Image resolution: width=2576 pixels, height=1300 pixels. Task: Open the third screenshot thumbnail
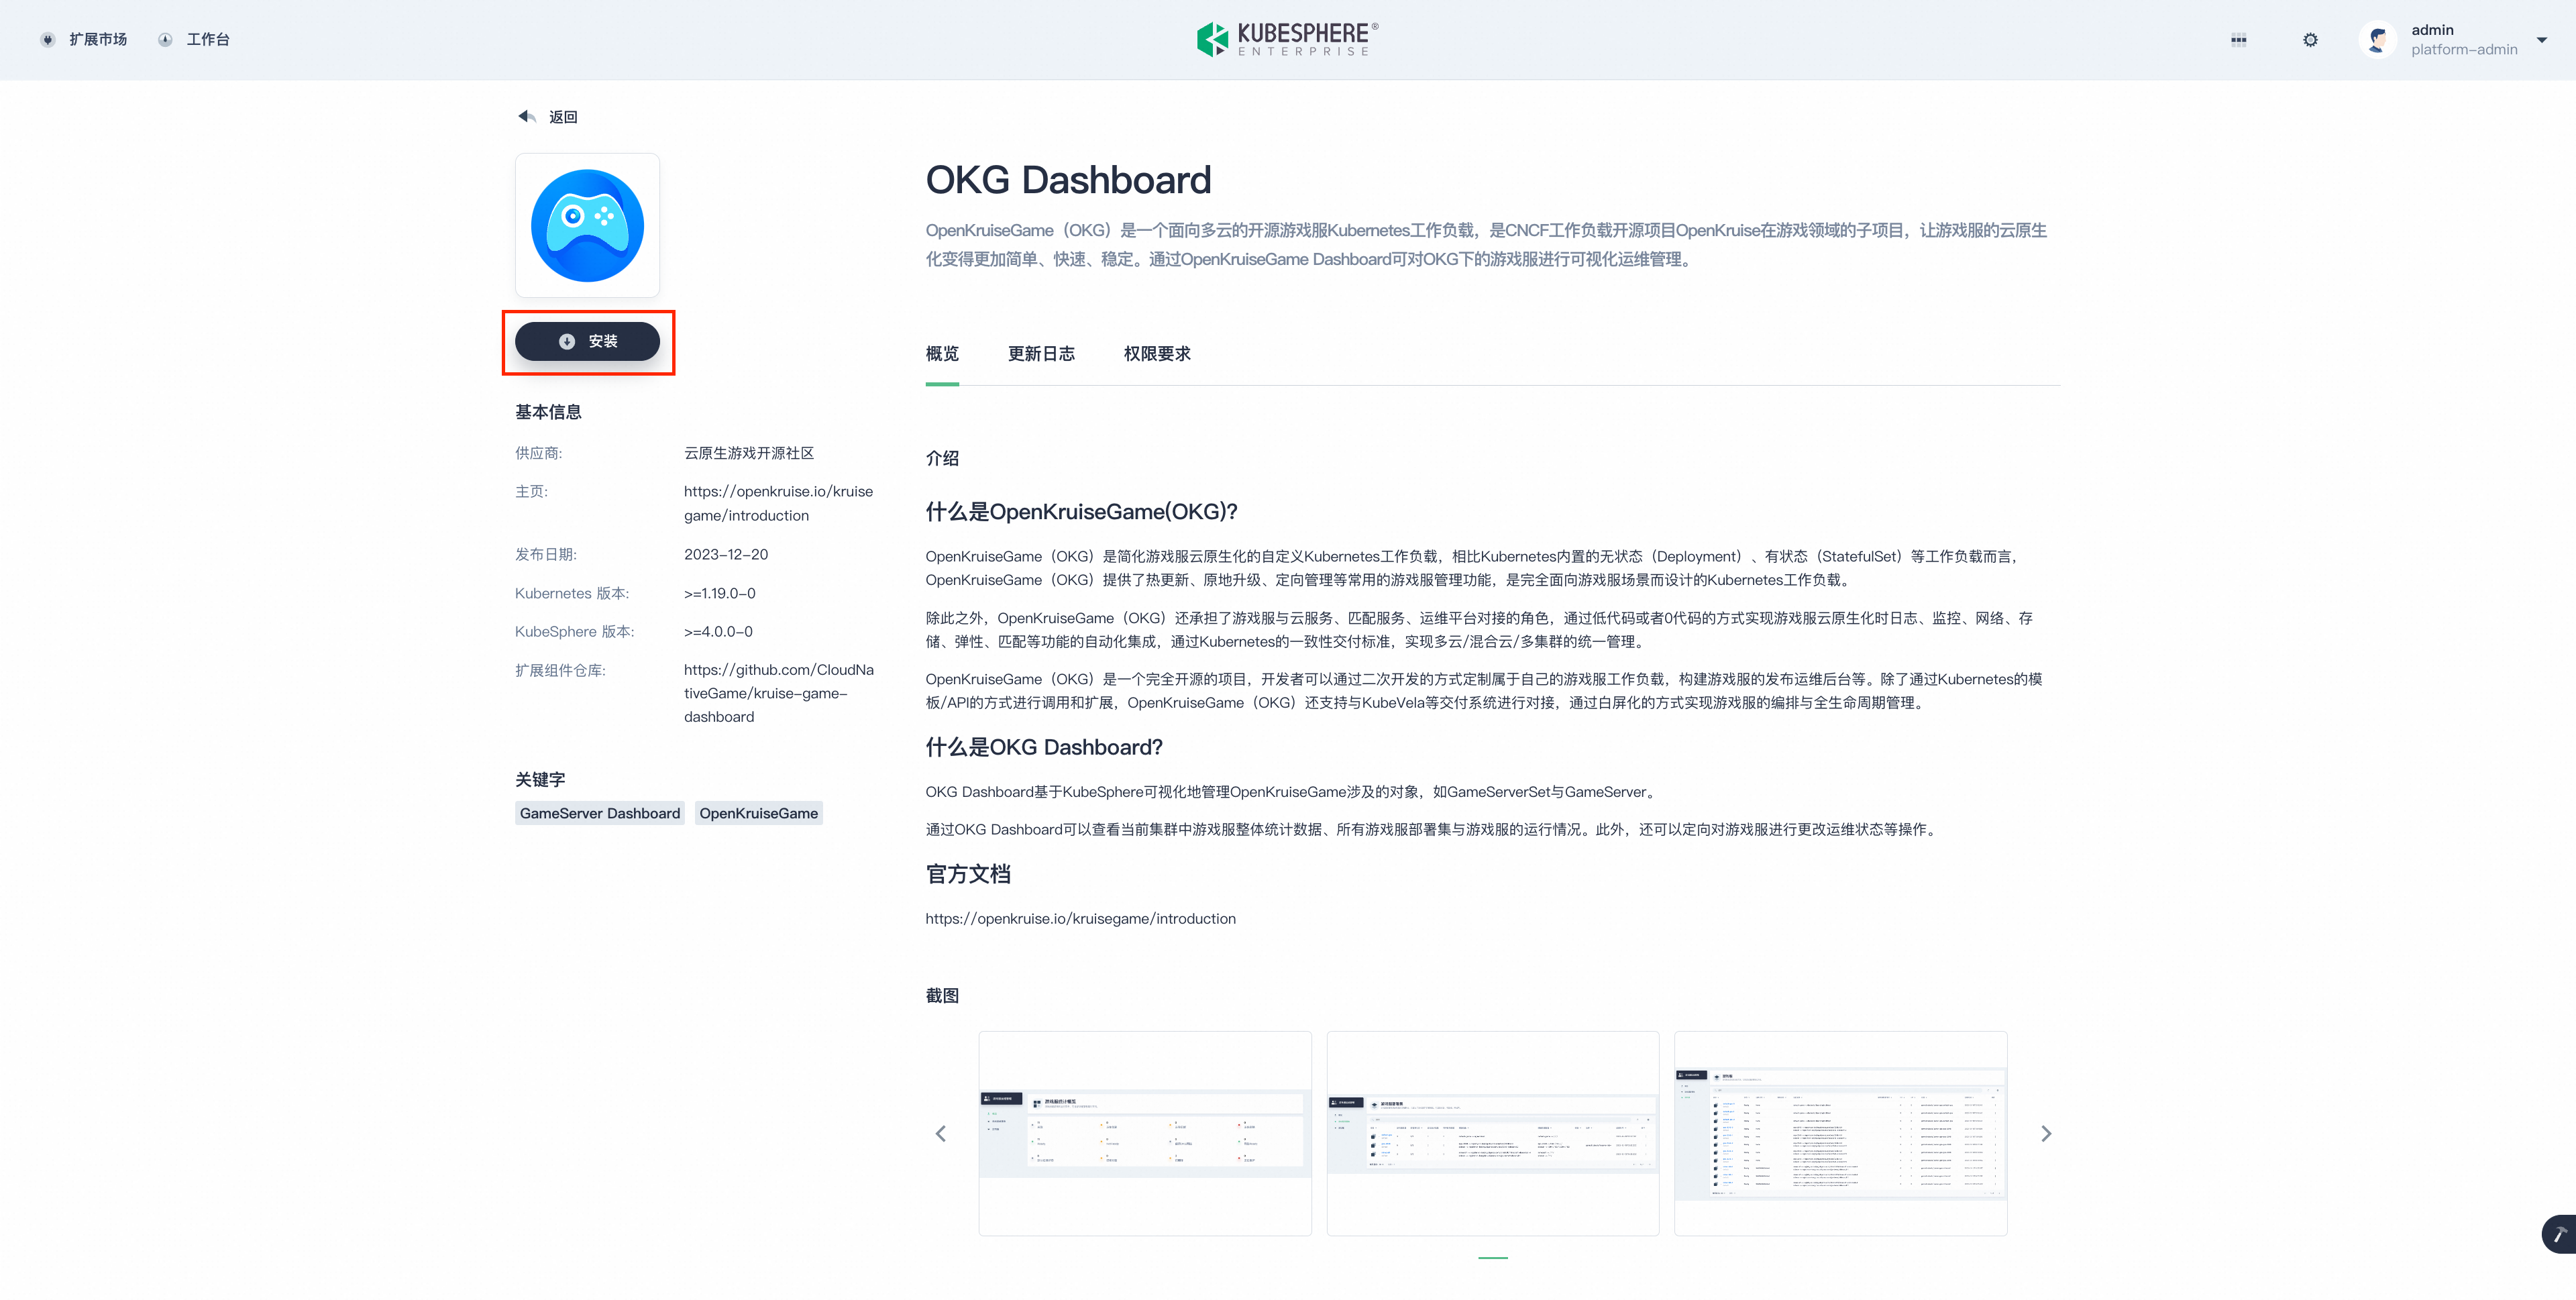(x=1840, y=1133)
